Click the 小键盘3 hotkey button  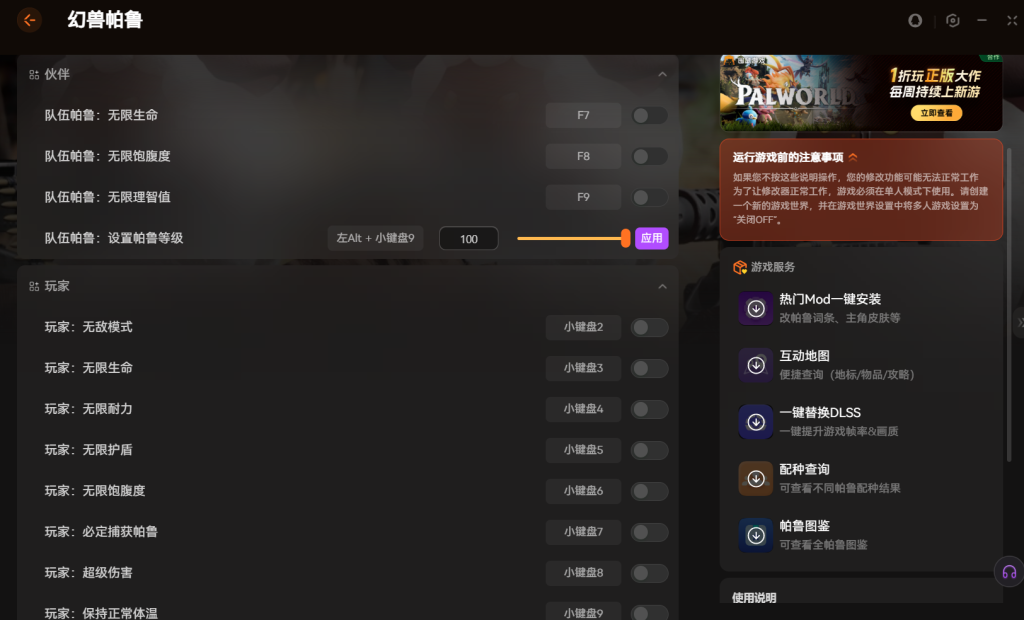pos(583,368)
